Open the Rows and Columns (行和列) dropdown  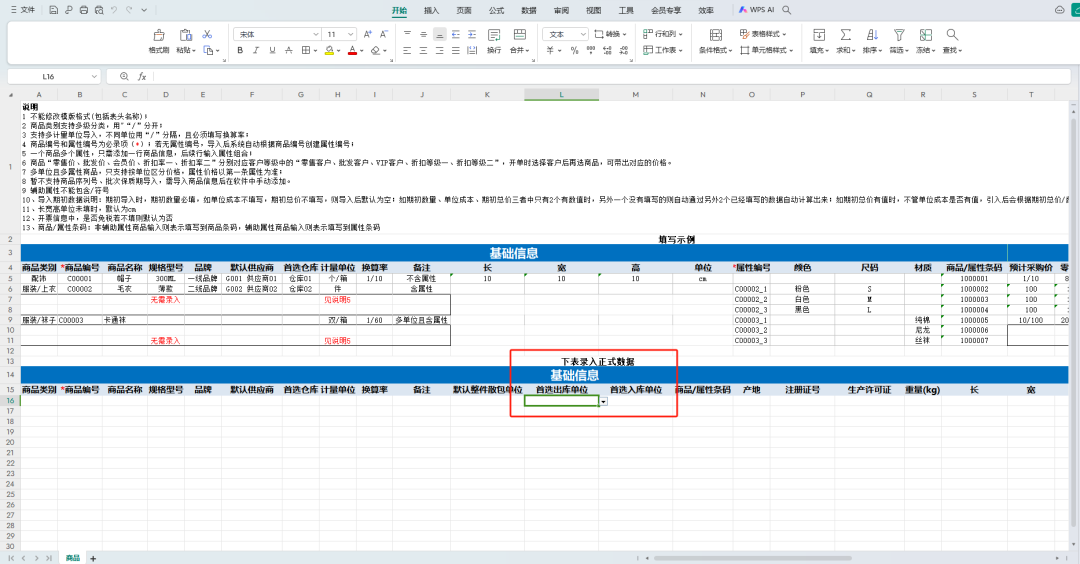pos(663,34)
